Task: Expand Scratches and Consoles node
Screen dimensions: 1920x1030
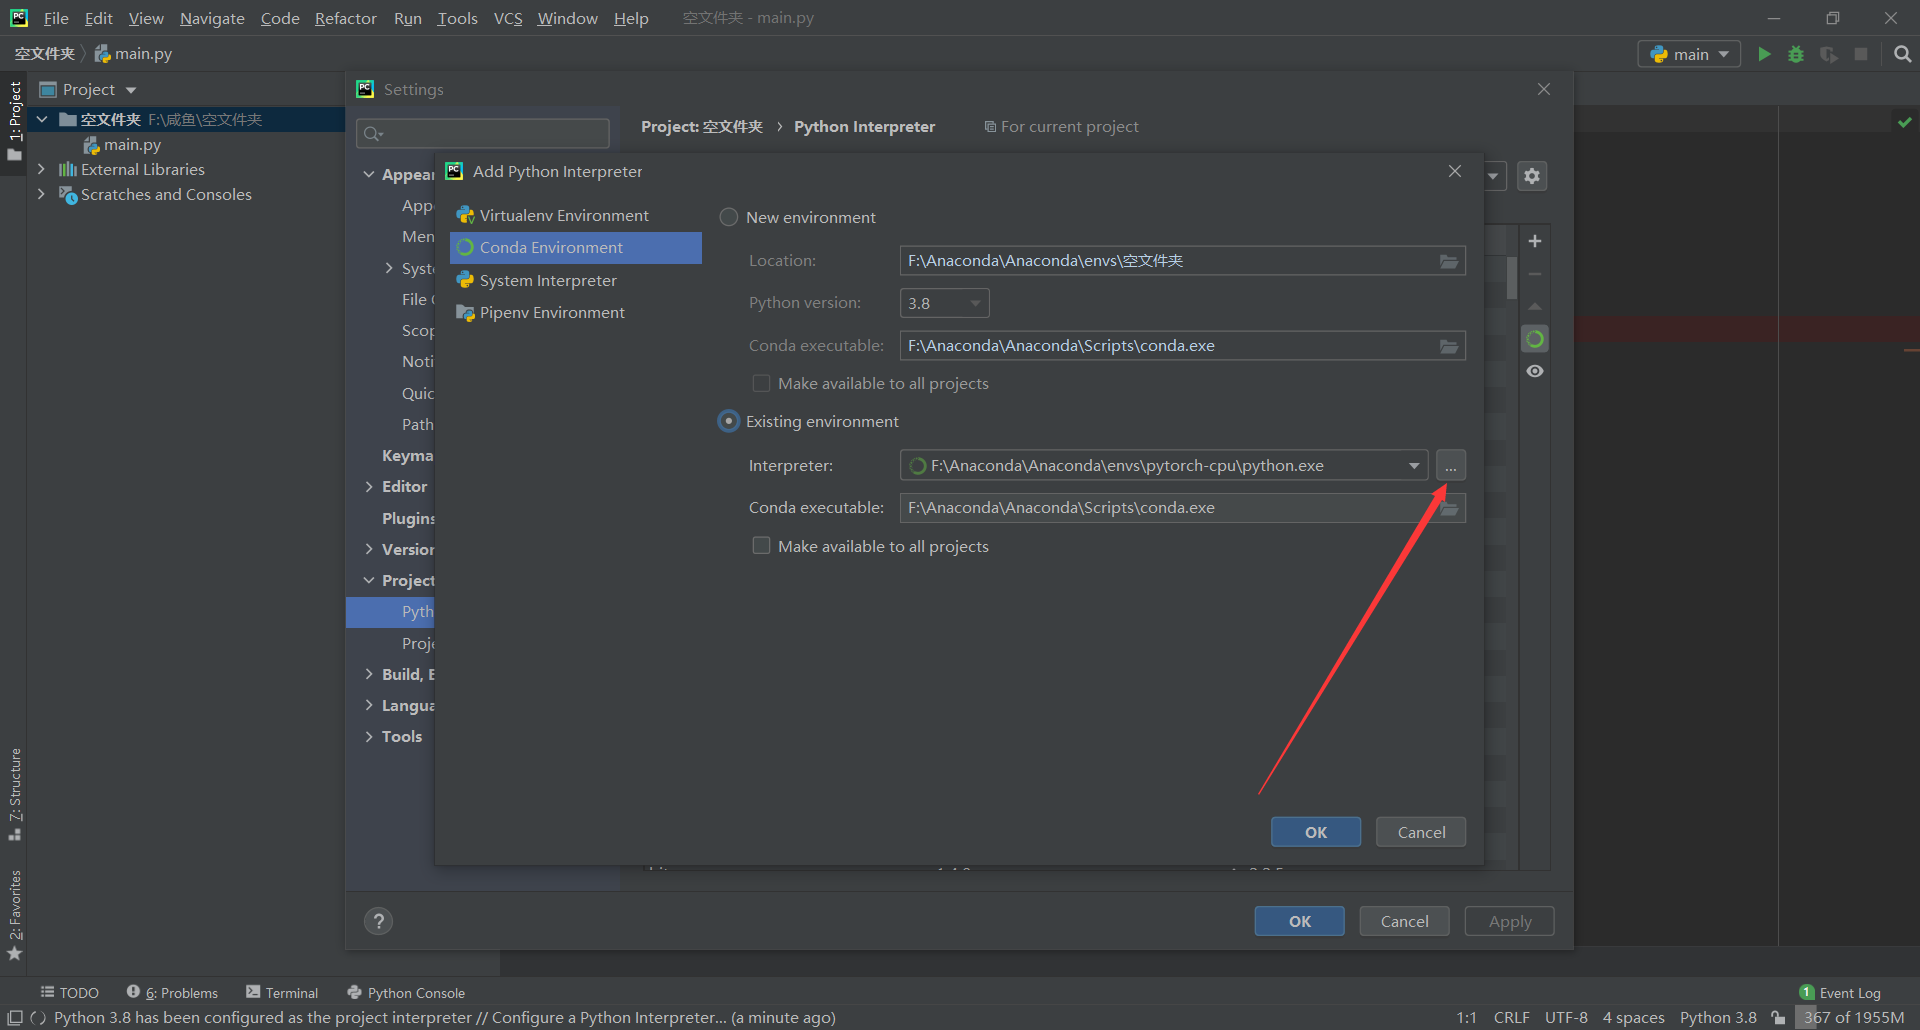Action: tap(41, 194)
